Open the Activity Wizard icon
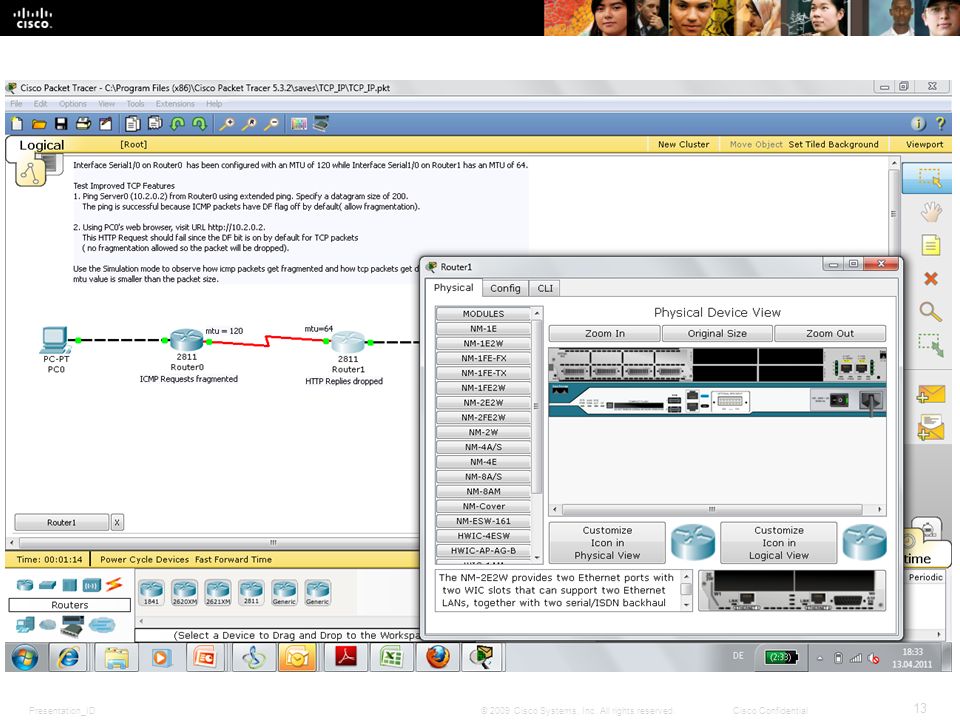 [x=106, y=124]
